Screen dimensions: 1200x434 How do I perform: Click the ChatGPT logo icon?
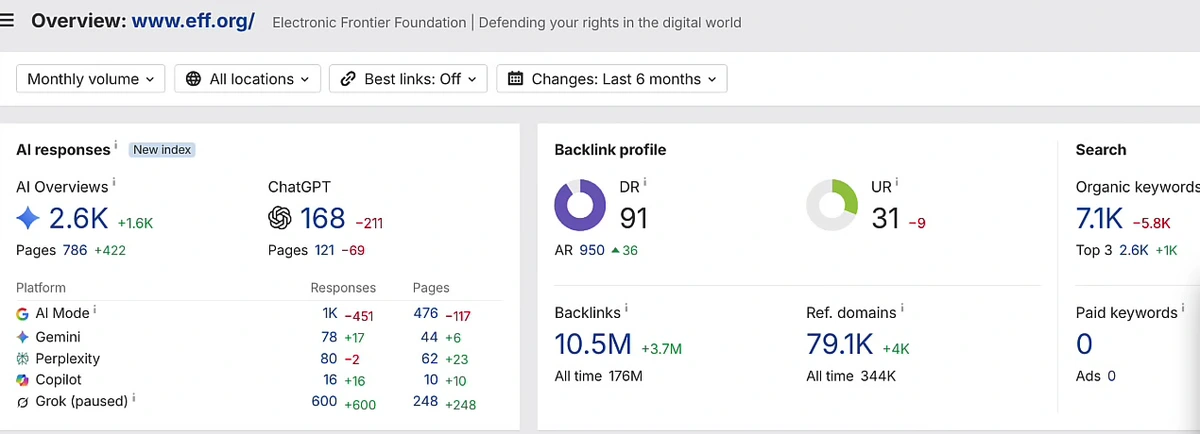280,218
